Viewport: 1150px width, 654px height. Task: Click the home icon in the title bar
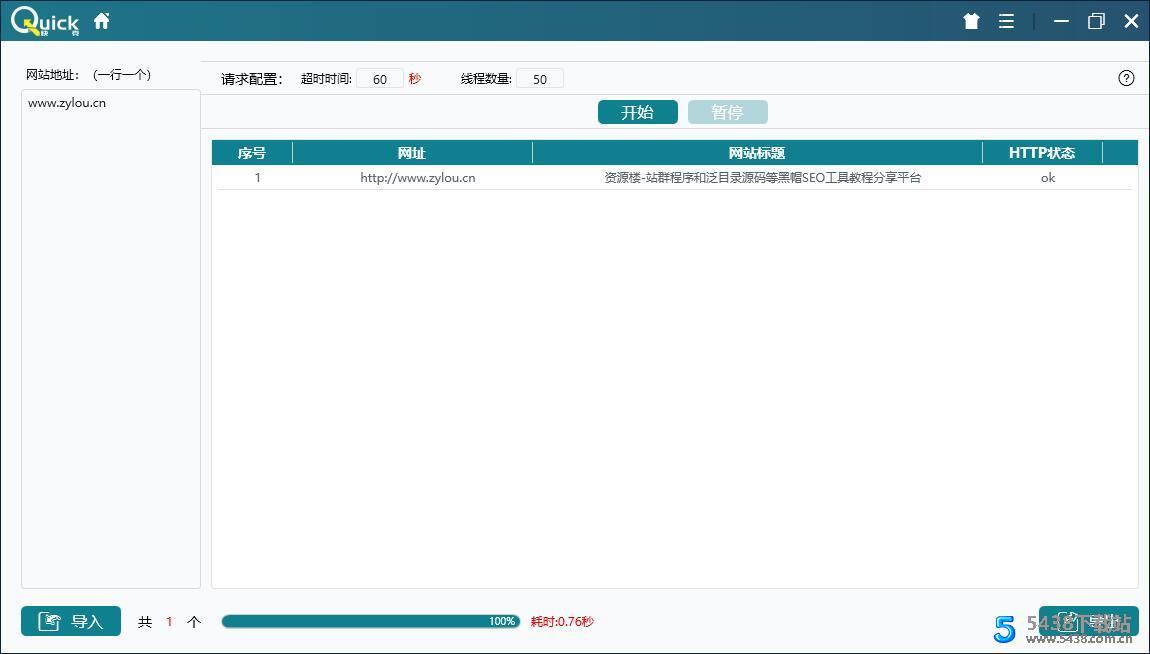pyautogui.click(x=101, y=19)
